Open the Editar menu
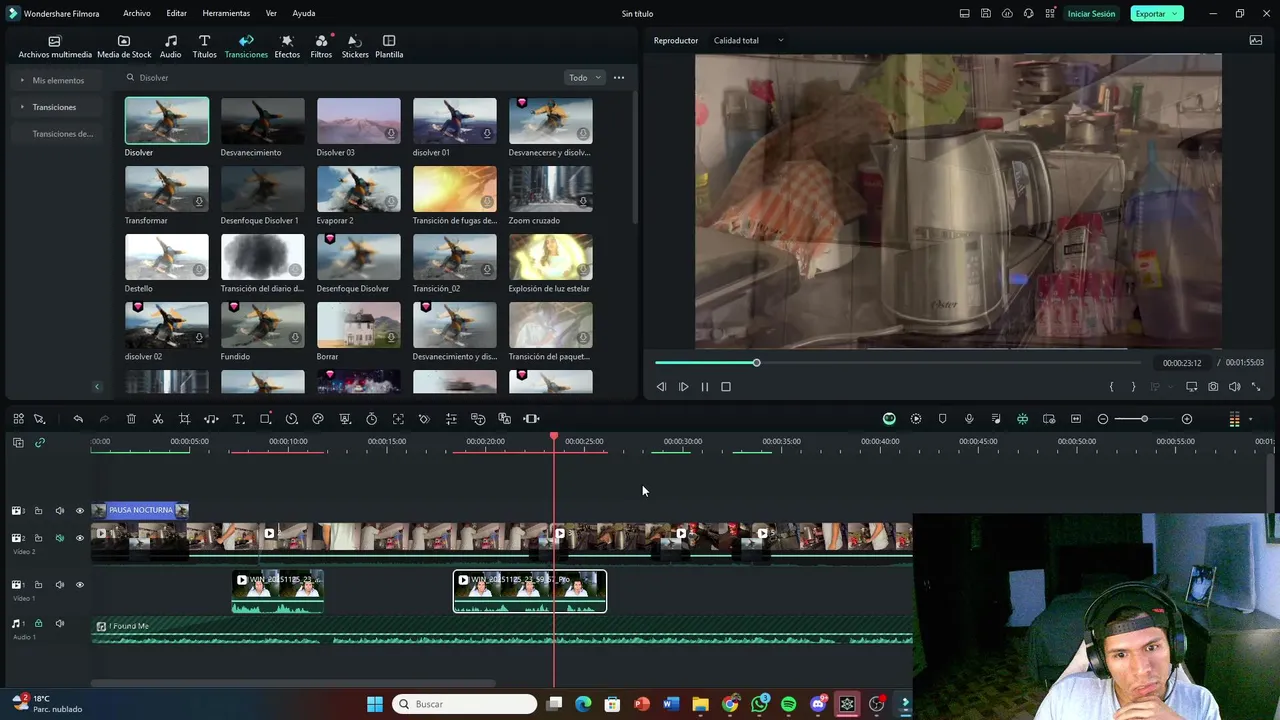1280x720 pixels. pyautogui.click(x=177, y=14)
